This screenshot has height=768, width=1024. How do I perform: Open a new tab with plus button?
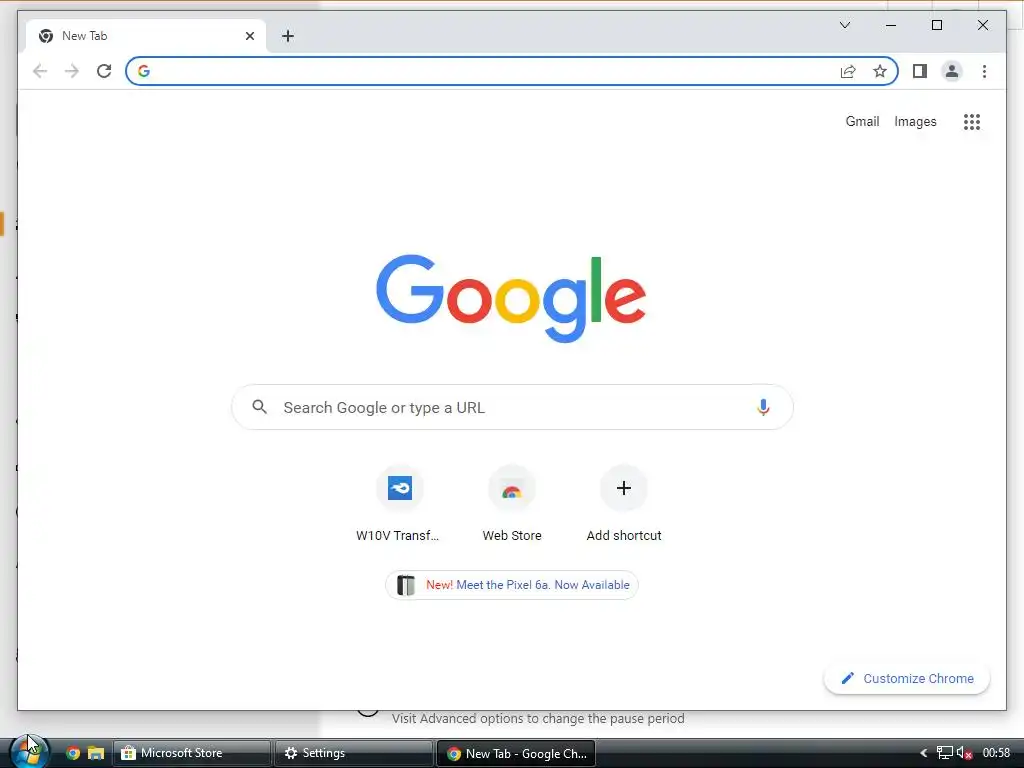click(x=288, y=36)
